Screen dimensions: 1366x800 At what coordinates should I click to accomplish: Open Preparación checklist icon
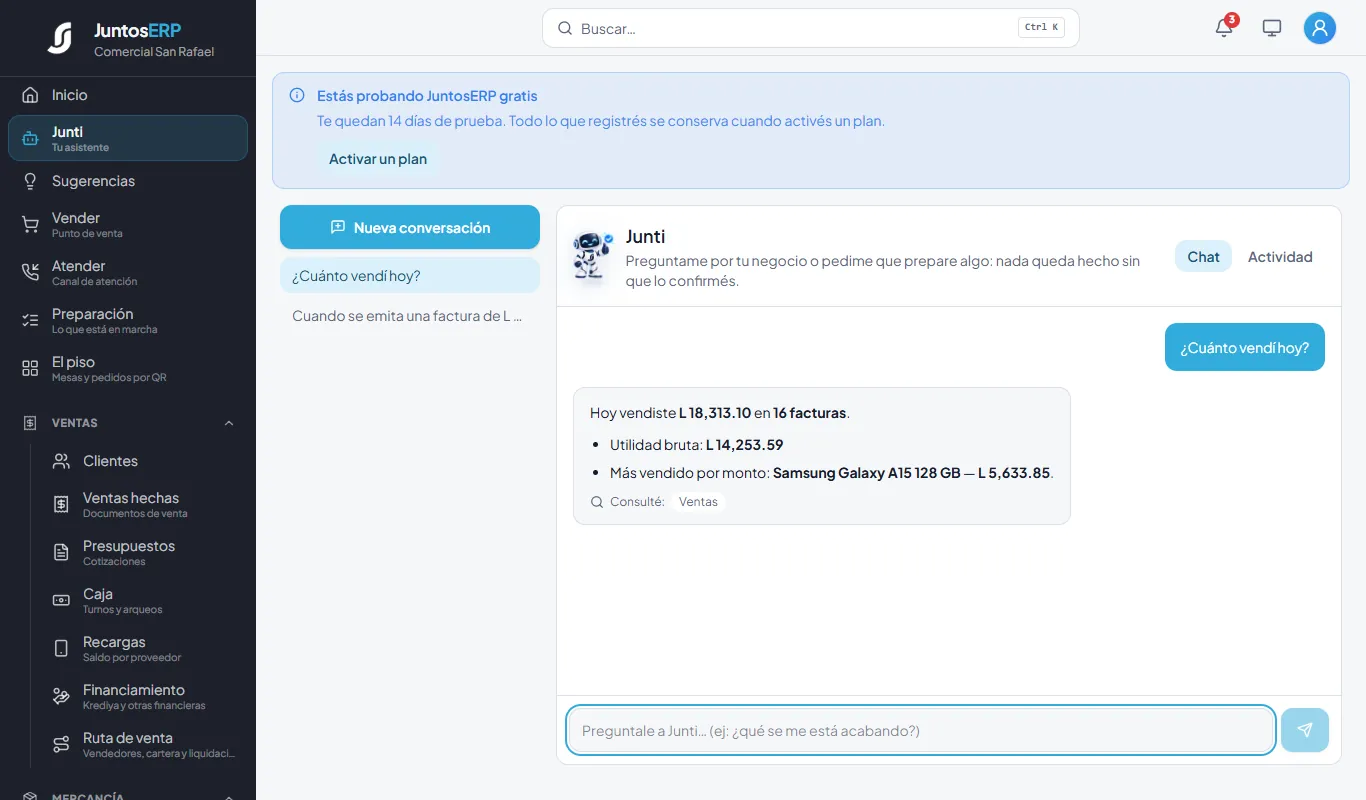(x=30, y=320)
